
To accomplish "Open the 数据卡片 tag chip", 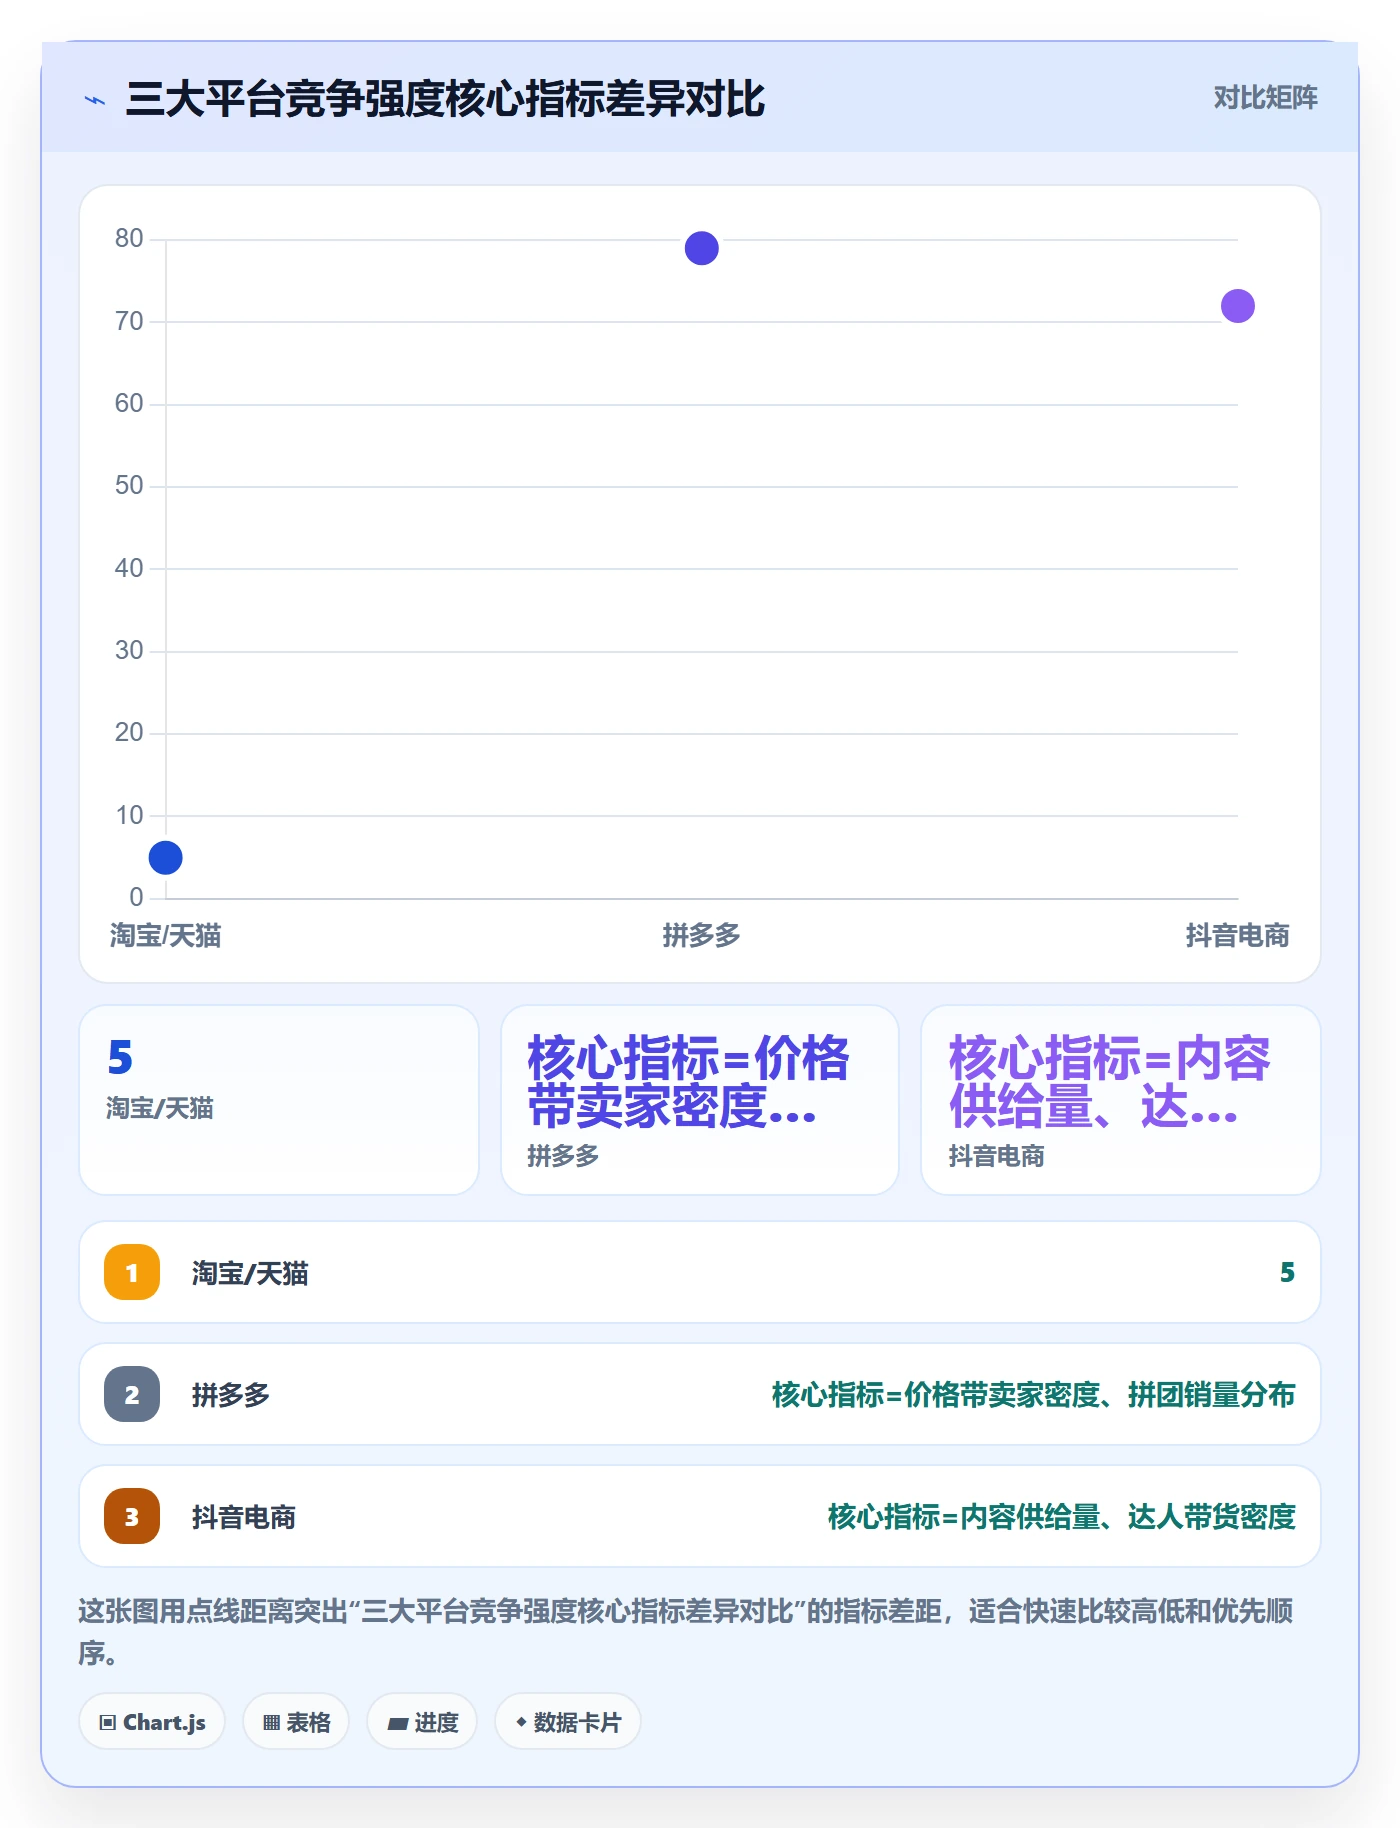I will click(x=568, y=1722).
